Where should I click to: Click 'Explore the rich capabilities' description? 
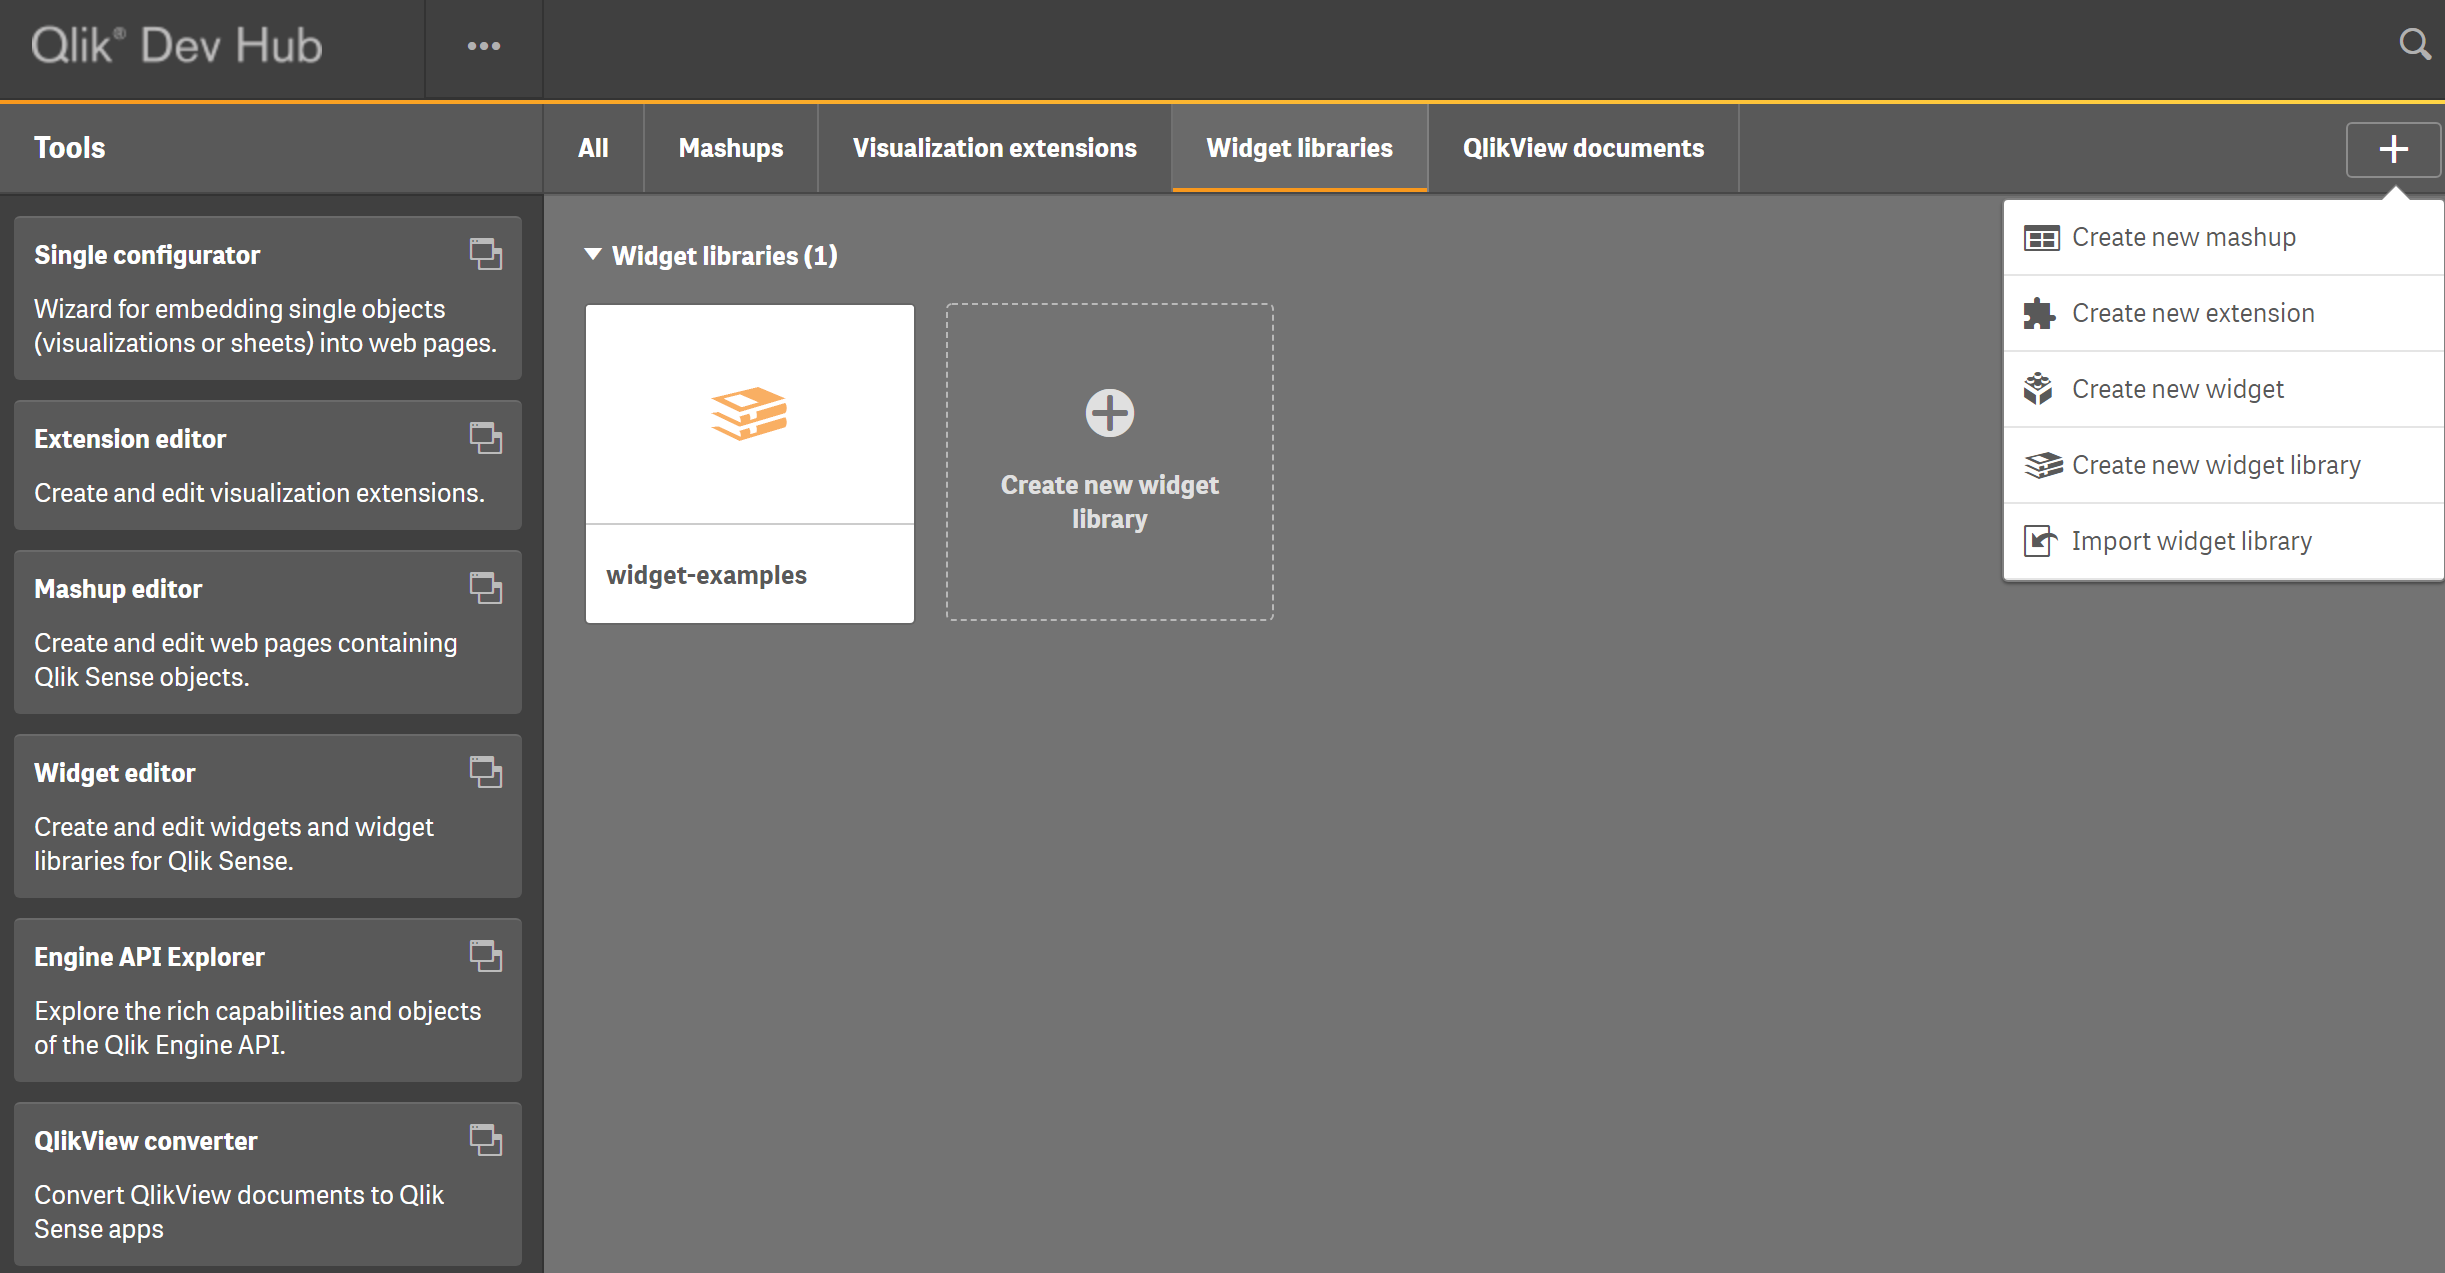(x=258, y=1028)
